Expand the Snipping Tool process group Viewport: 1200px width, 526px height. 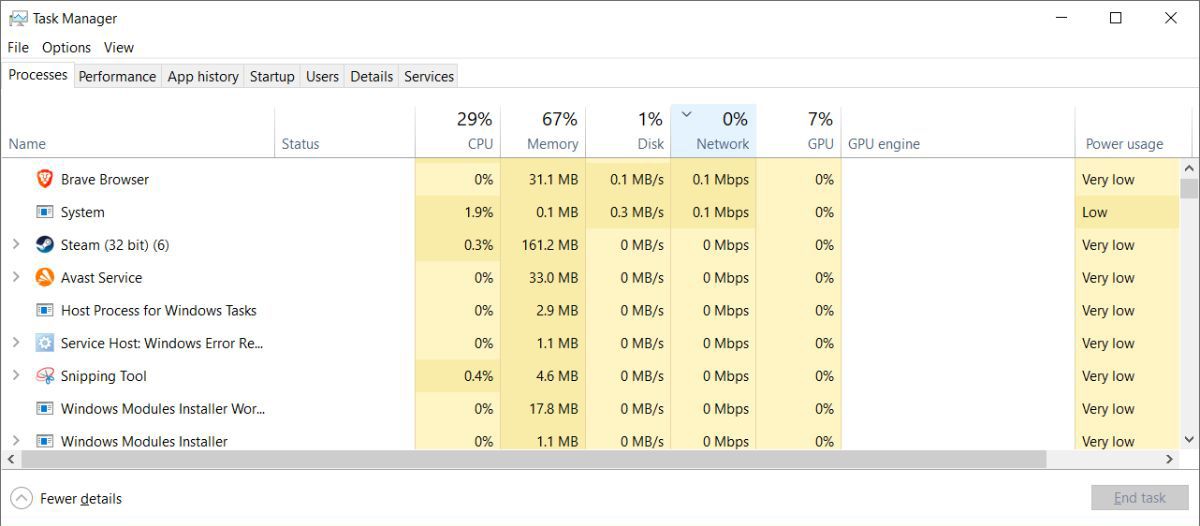pyautogui.click(x=16, y=376)
